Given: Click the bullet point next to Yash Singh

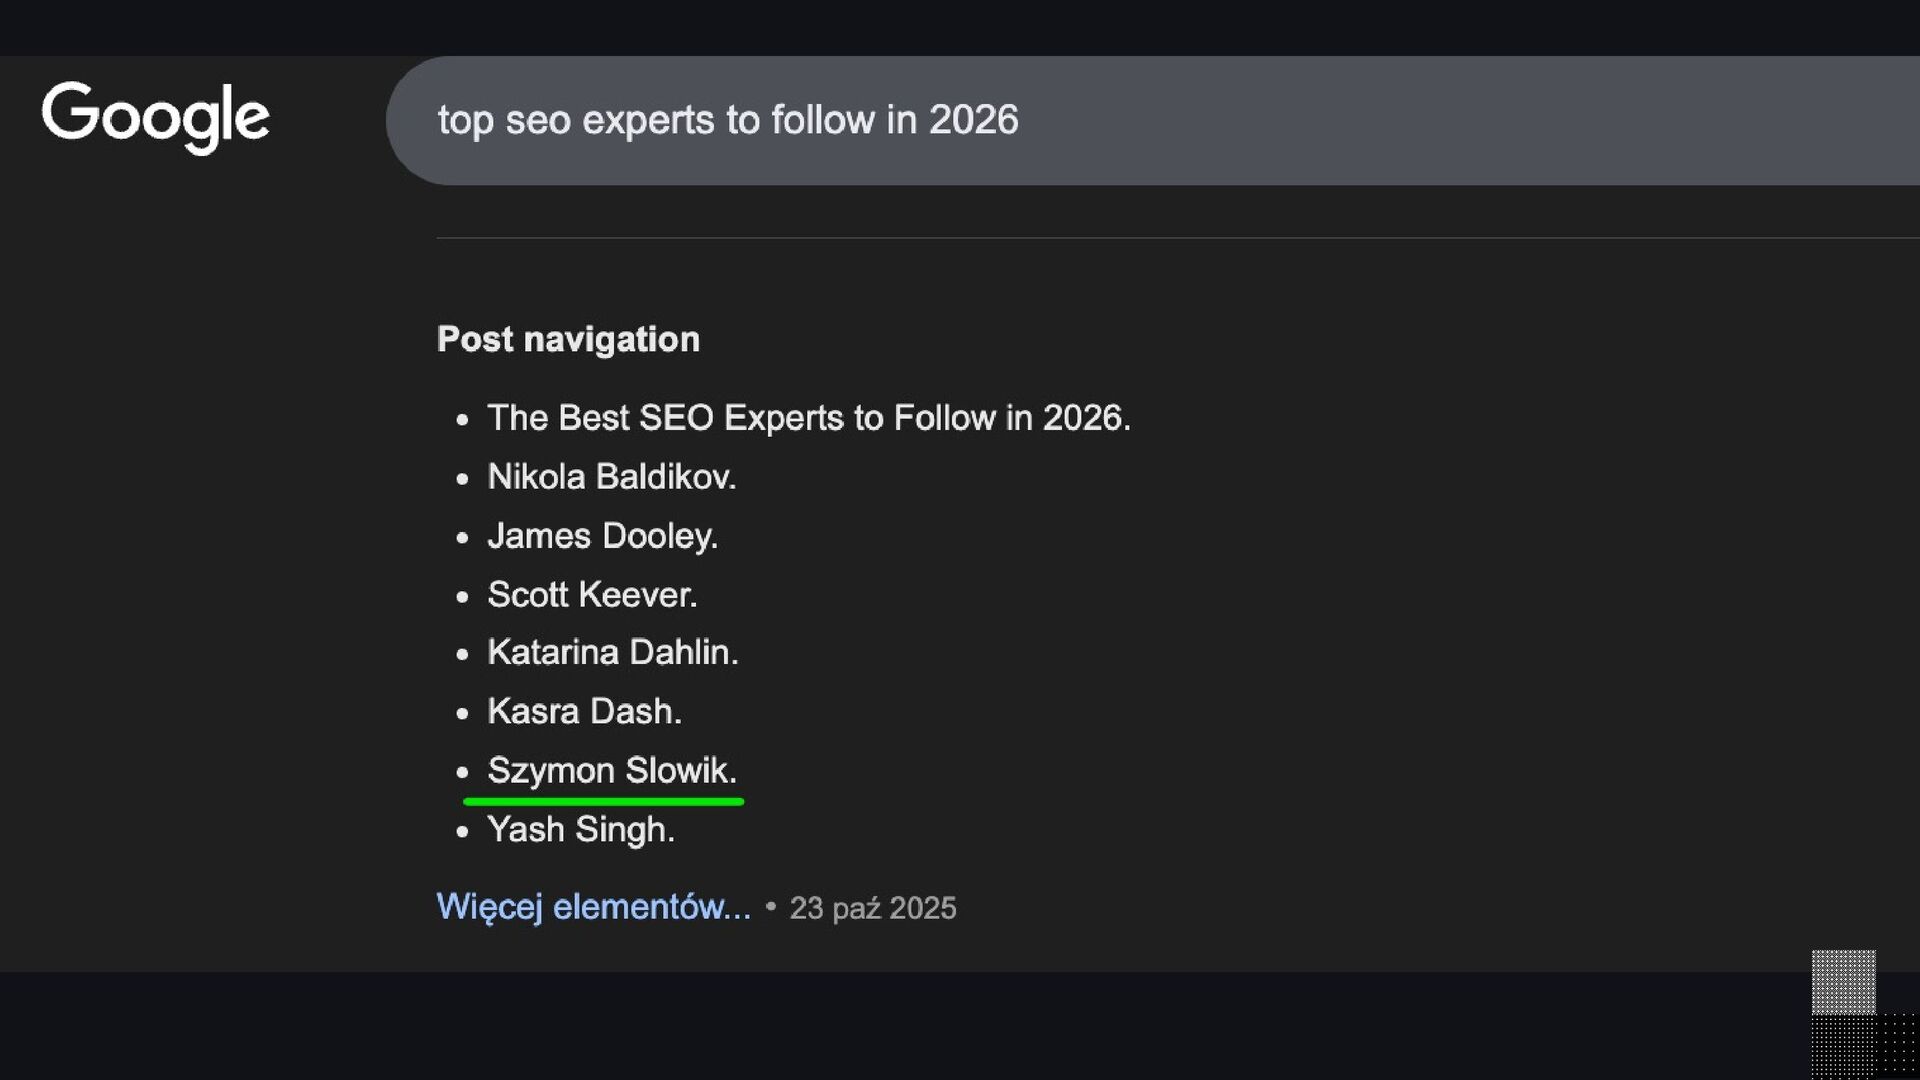Looking at the screenshot, I should pos(462,831).
